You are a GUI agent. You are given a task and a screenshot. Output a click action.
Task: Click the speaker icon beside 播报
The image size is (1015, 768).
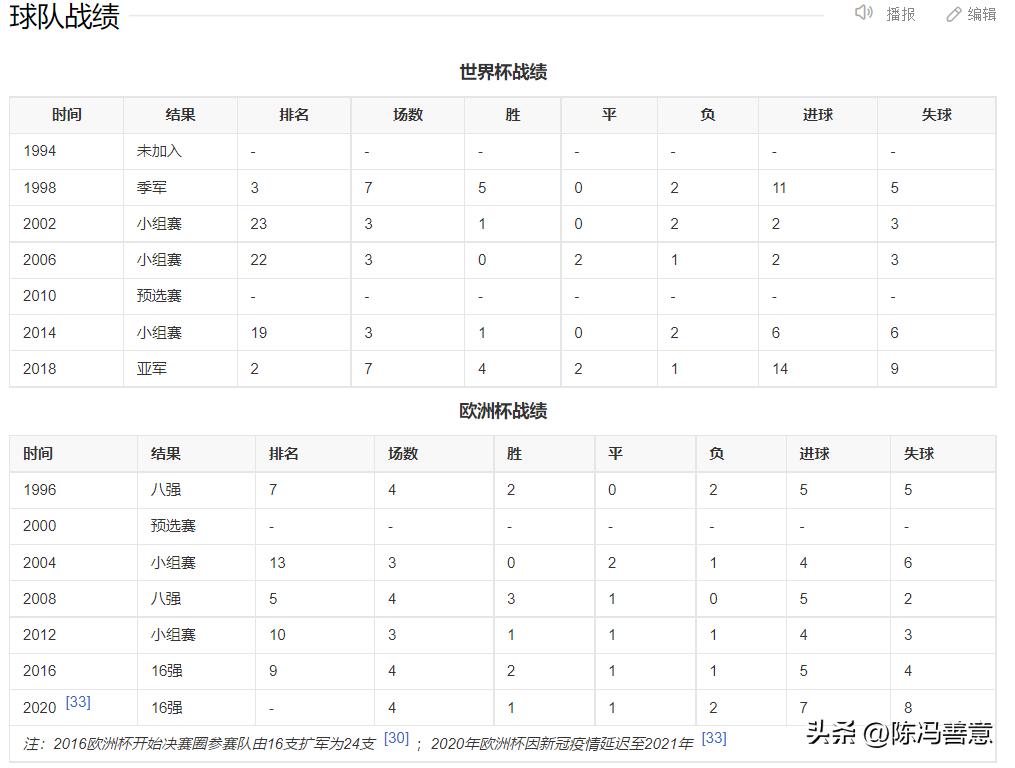(864, 15)
